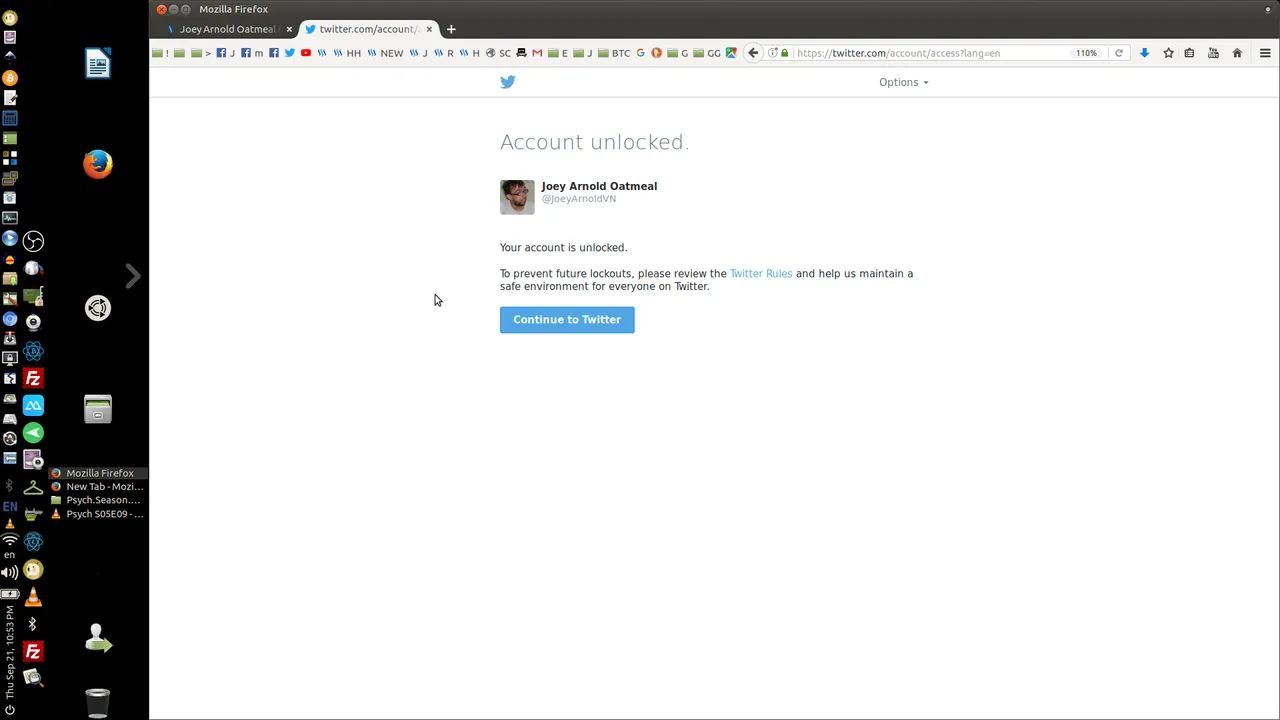1280x720 pixels.
Task: Open the HH Steemit bookmark
Action: 347,53
